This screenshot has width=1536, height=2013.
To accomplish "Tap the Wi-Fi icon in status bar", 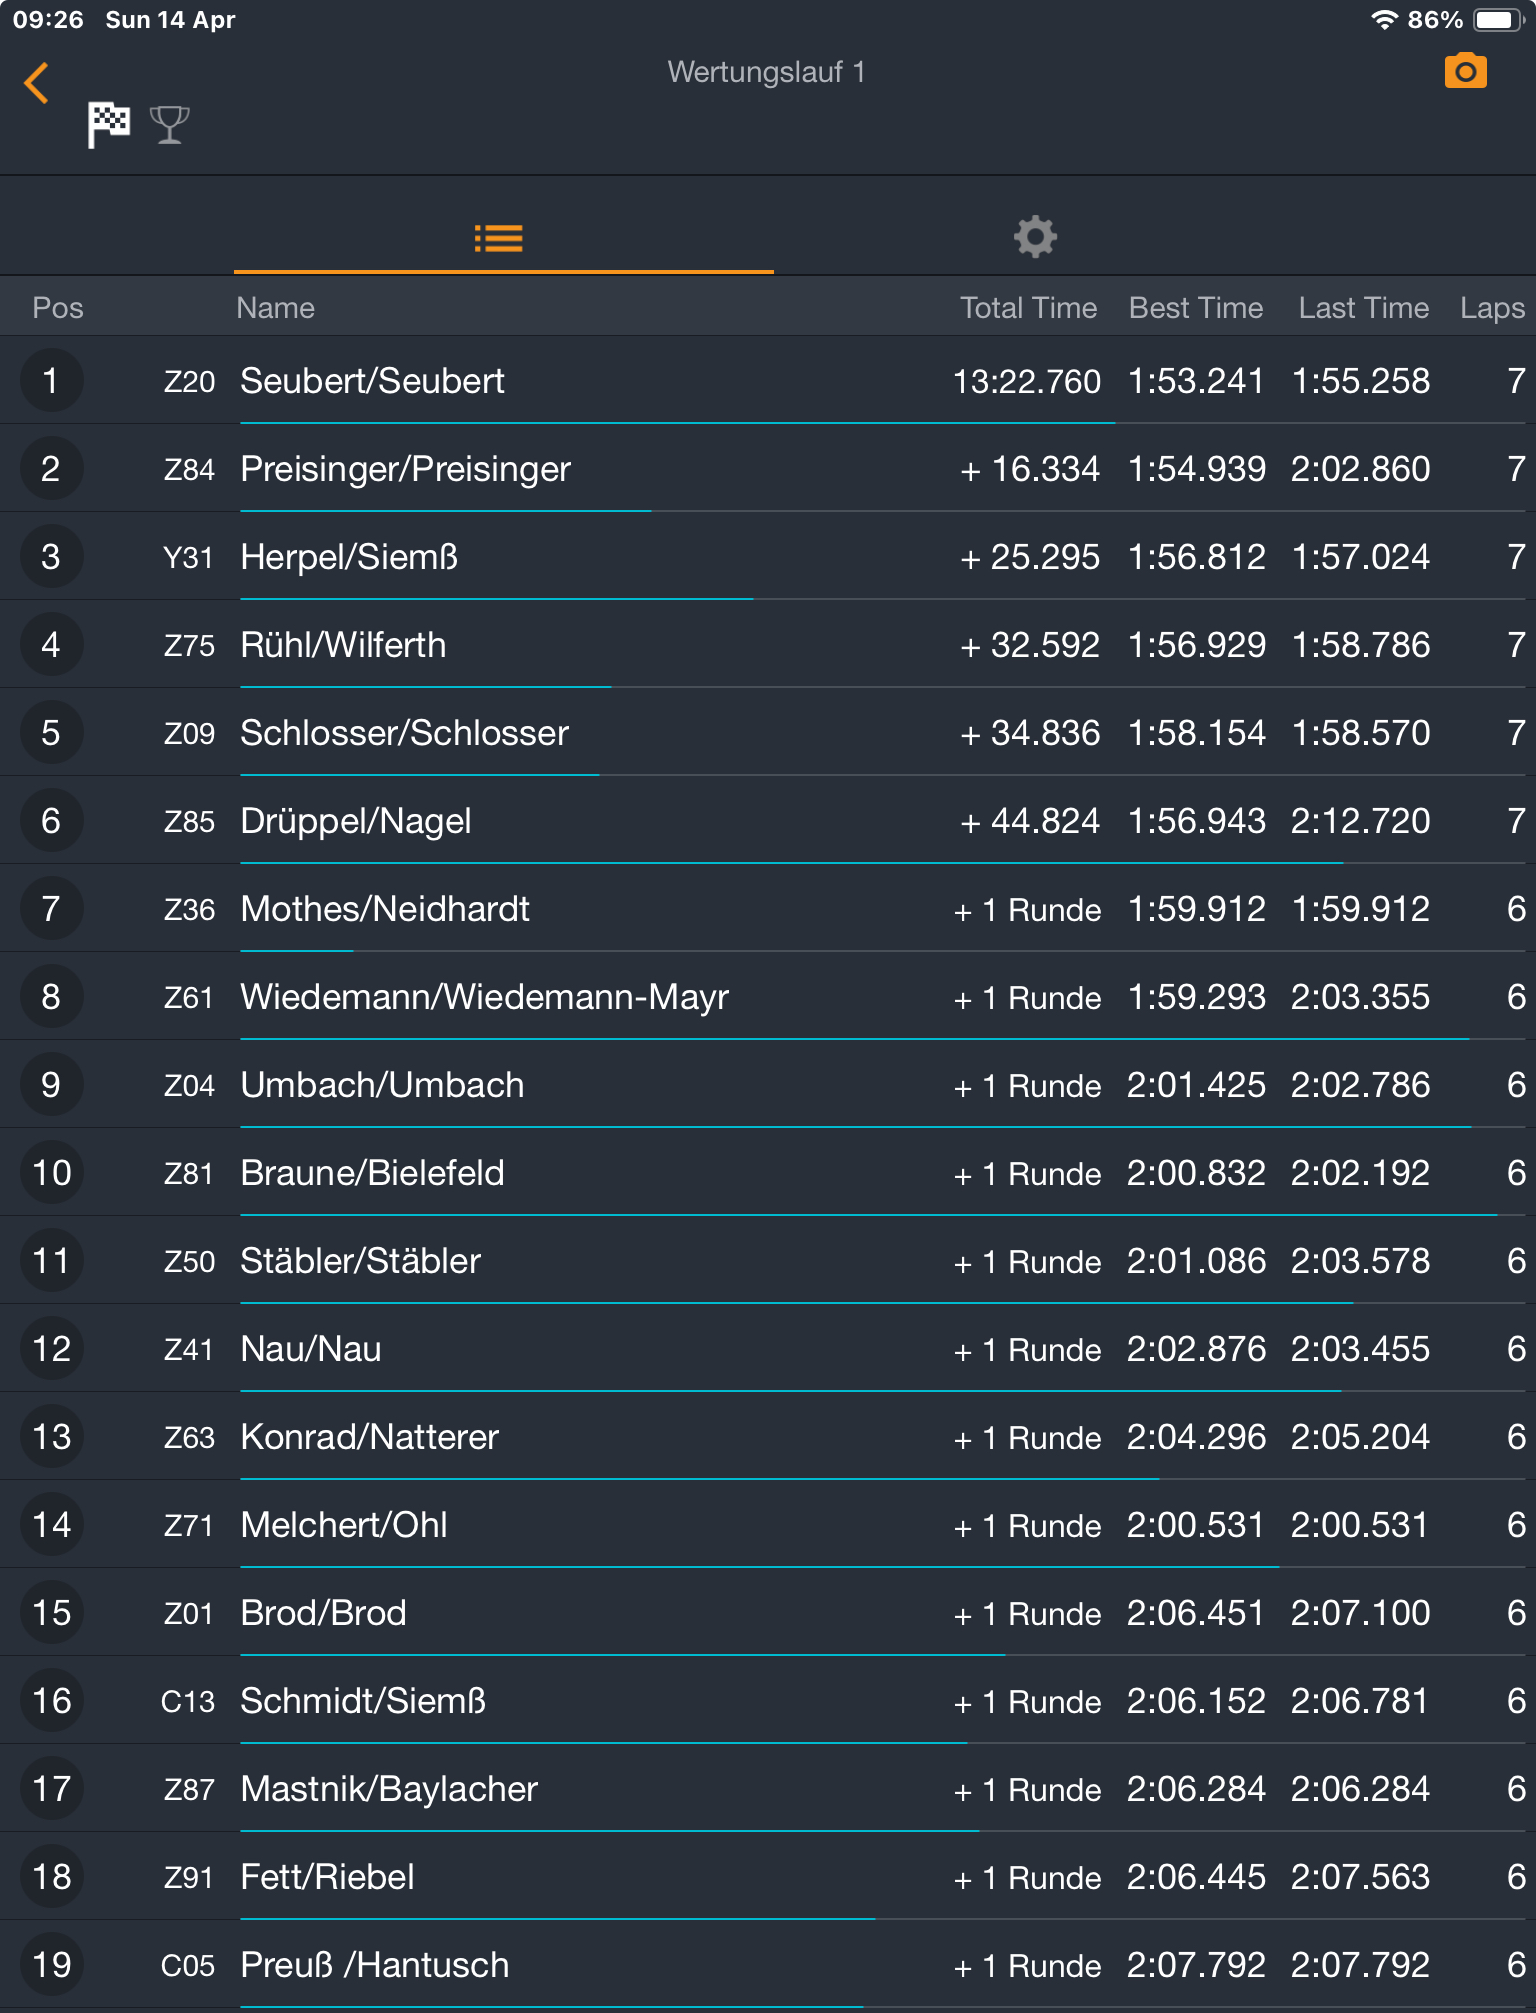I will point(1383,20).
